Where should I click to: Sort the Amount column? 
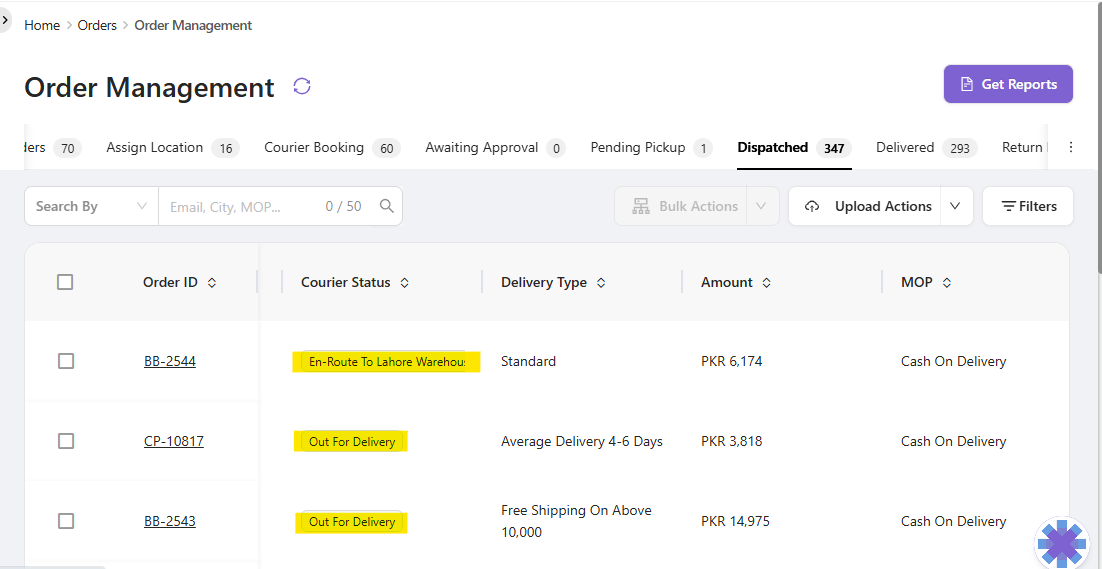[767, 283]
